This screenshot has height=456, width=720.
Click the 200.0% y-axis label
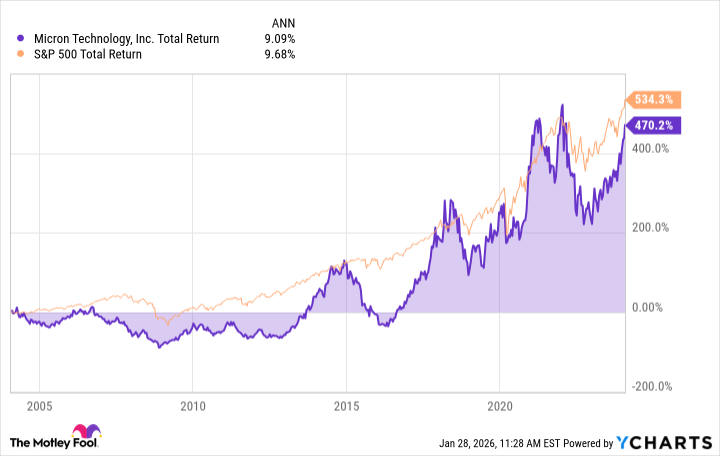649,228
